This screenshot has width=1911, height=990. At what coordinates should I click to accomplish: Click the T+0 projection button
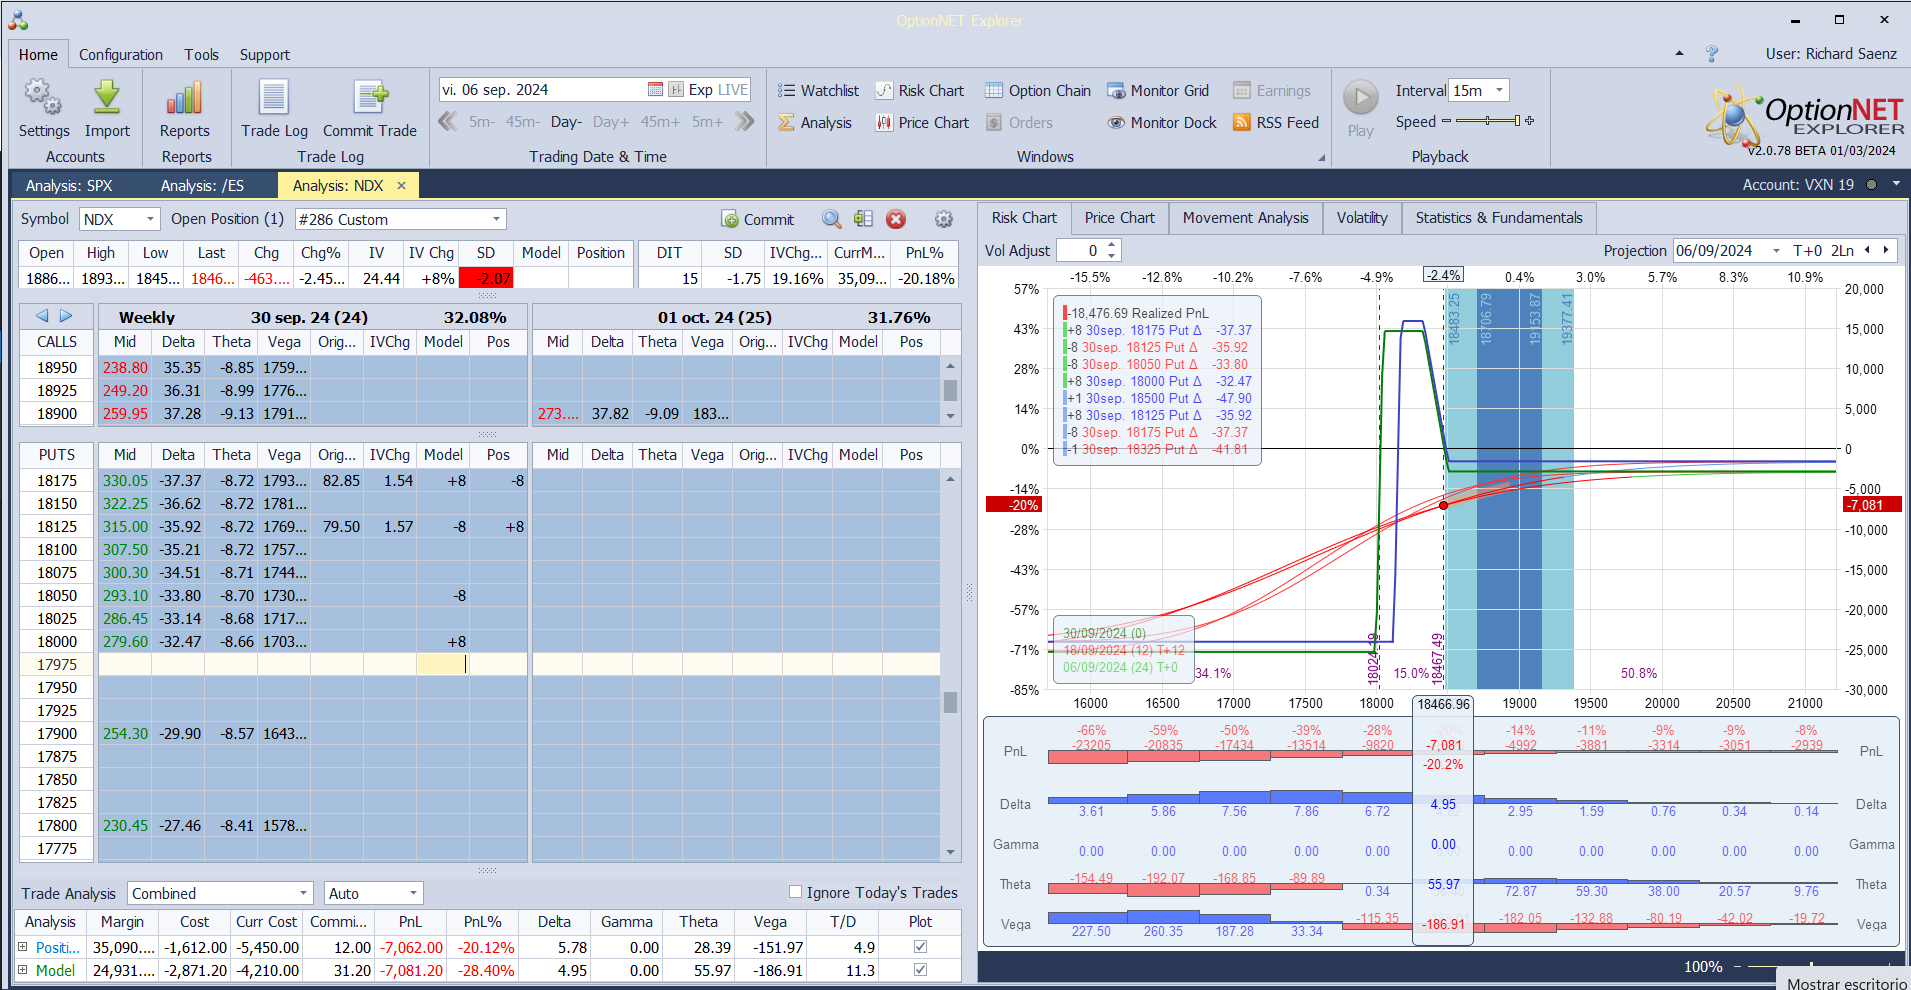(1807, 251)
